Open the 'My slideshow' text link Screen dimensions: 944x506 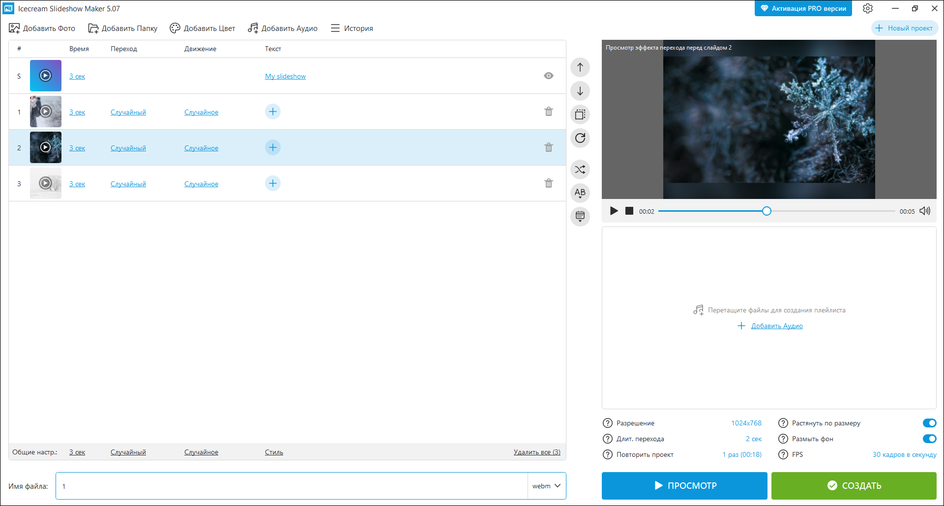(x=285, y=77)
